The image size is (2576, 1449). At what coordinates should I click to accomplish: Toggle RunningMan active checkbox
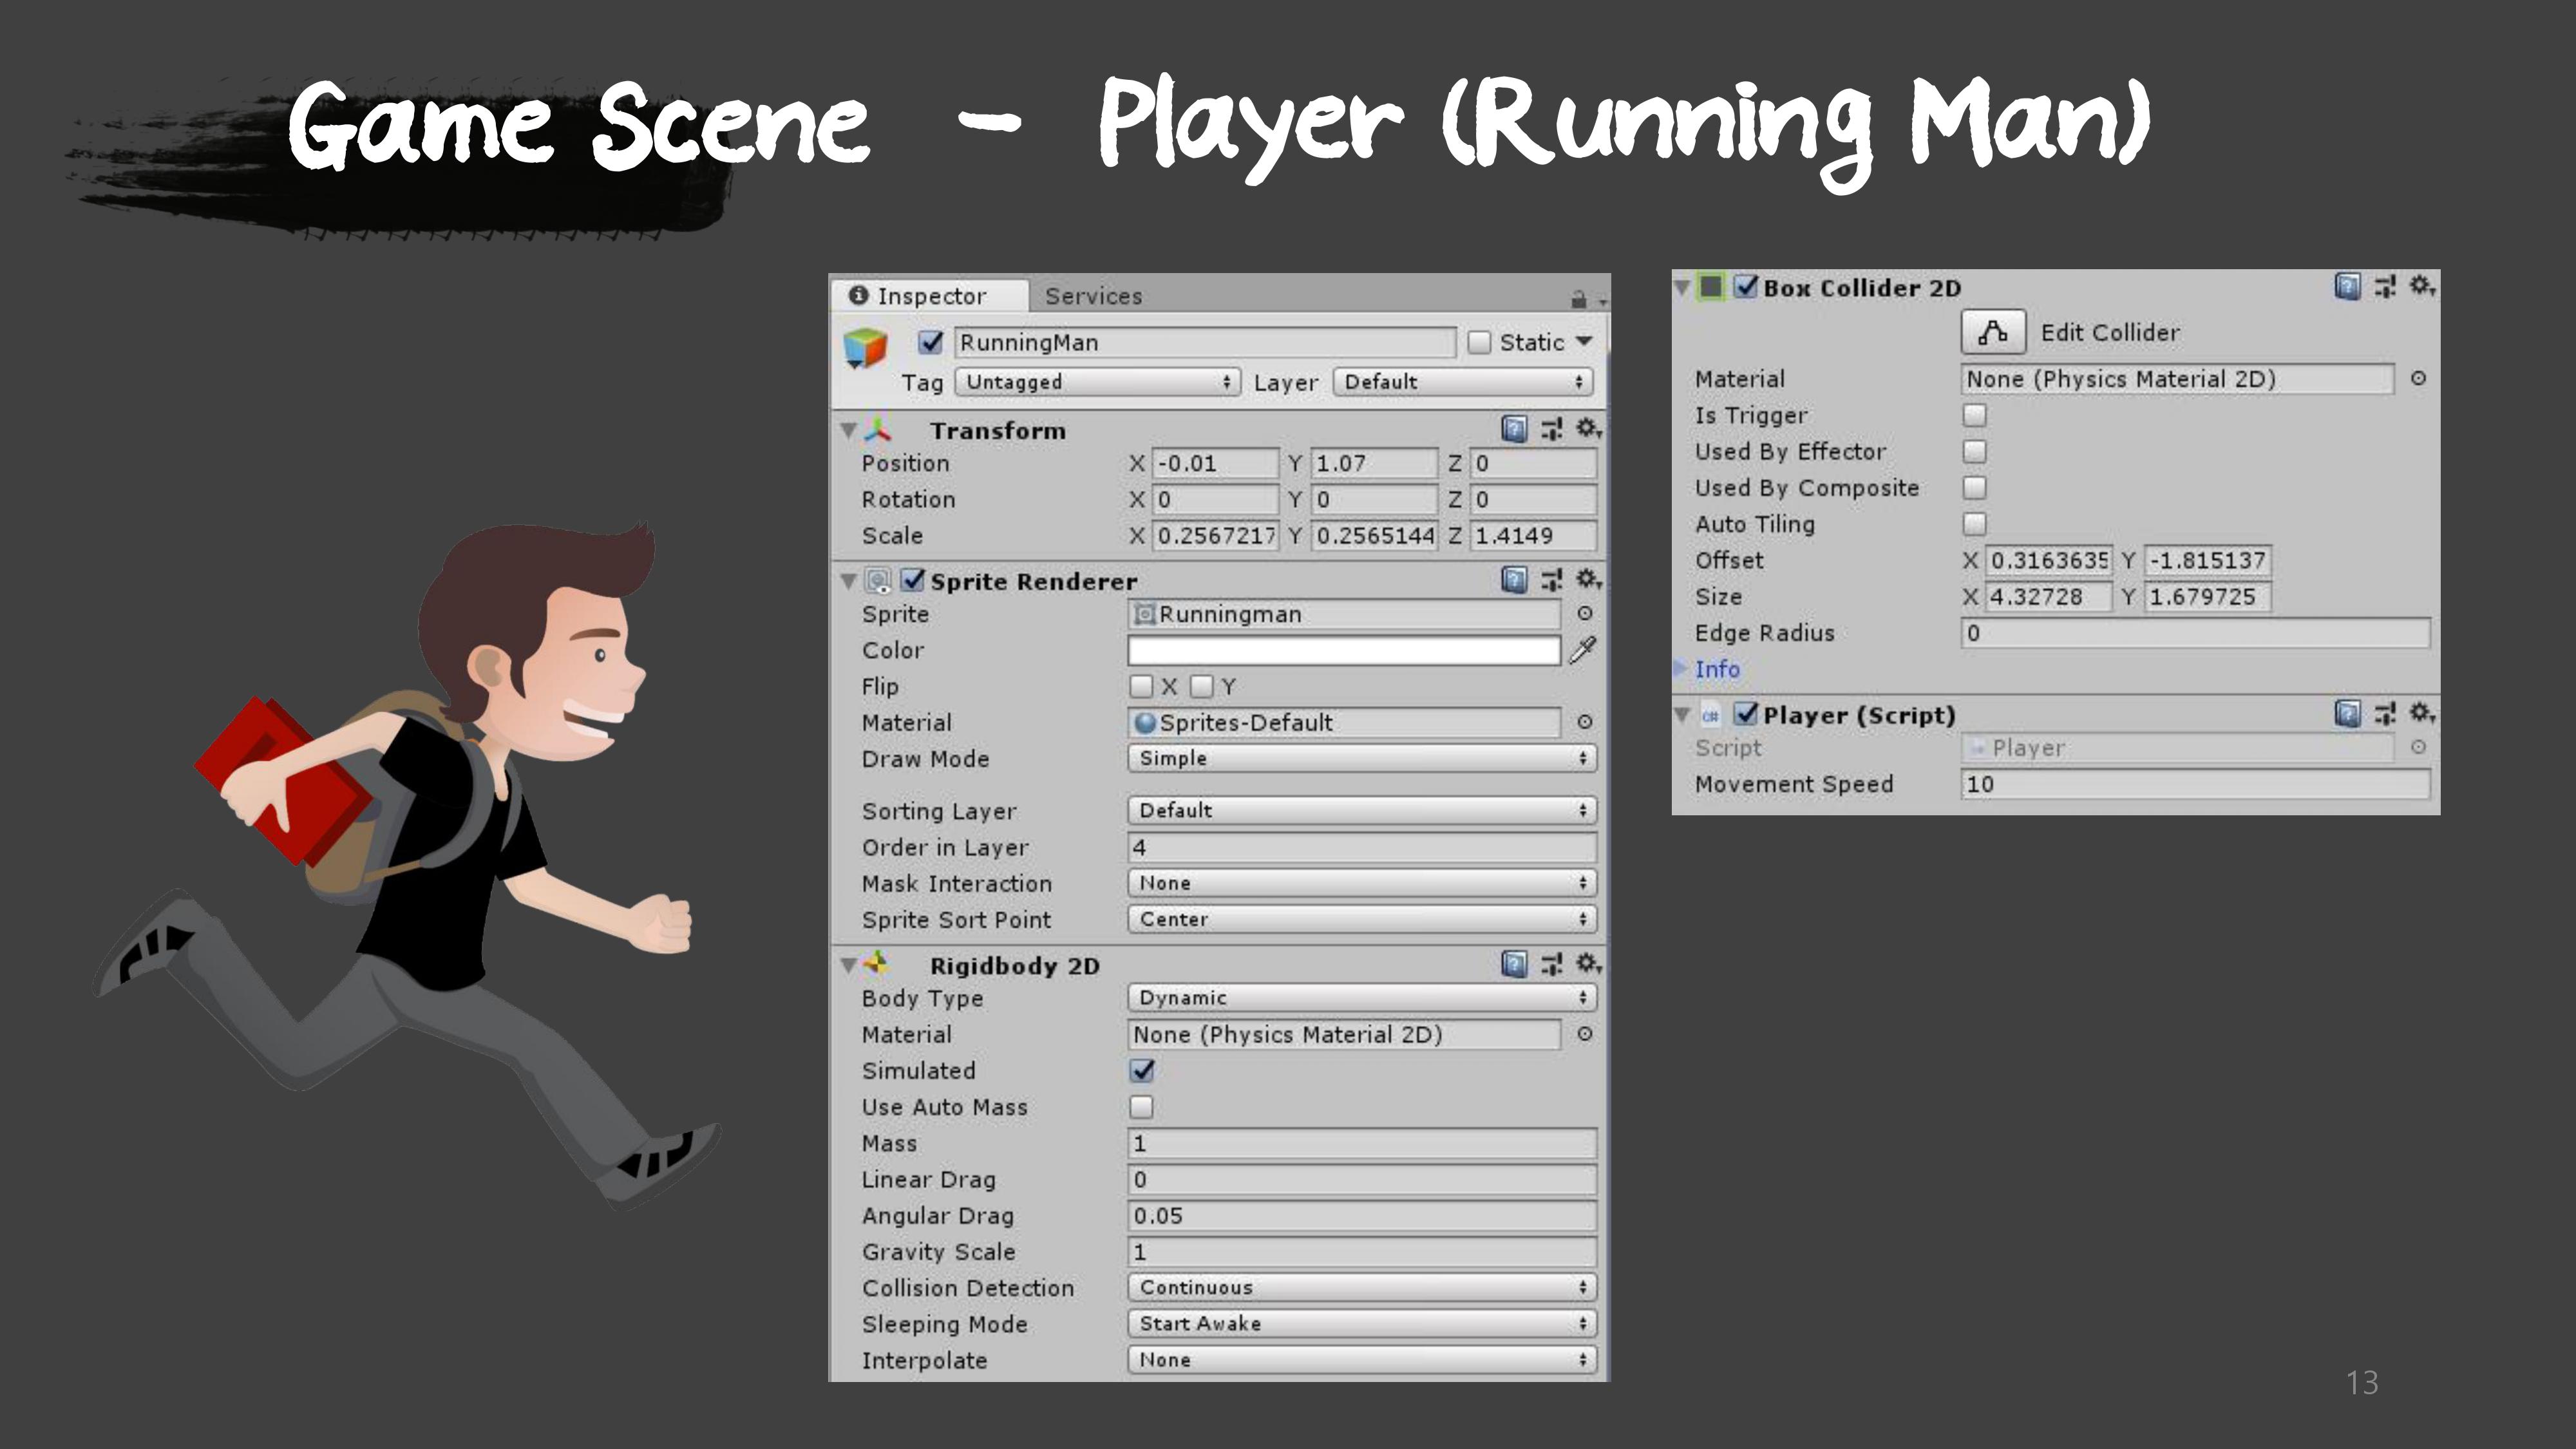tap(931, 342)
